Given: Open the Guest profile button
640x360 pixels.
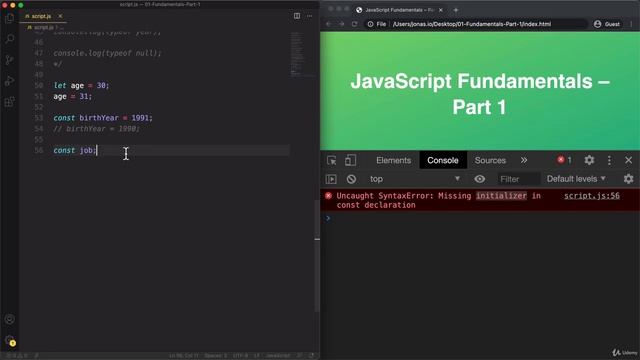Looking at the screenshot, I should (x=607, y=24).
